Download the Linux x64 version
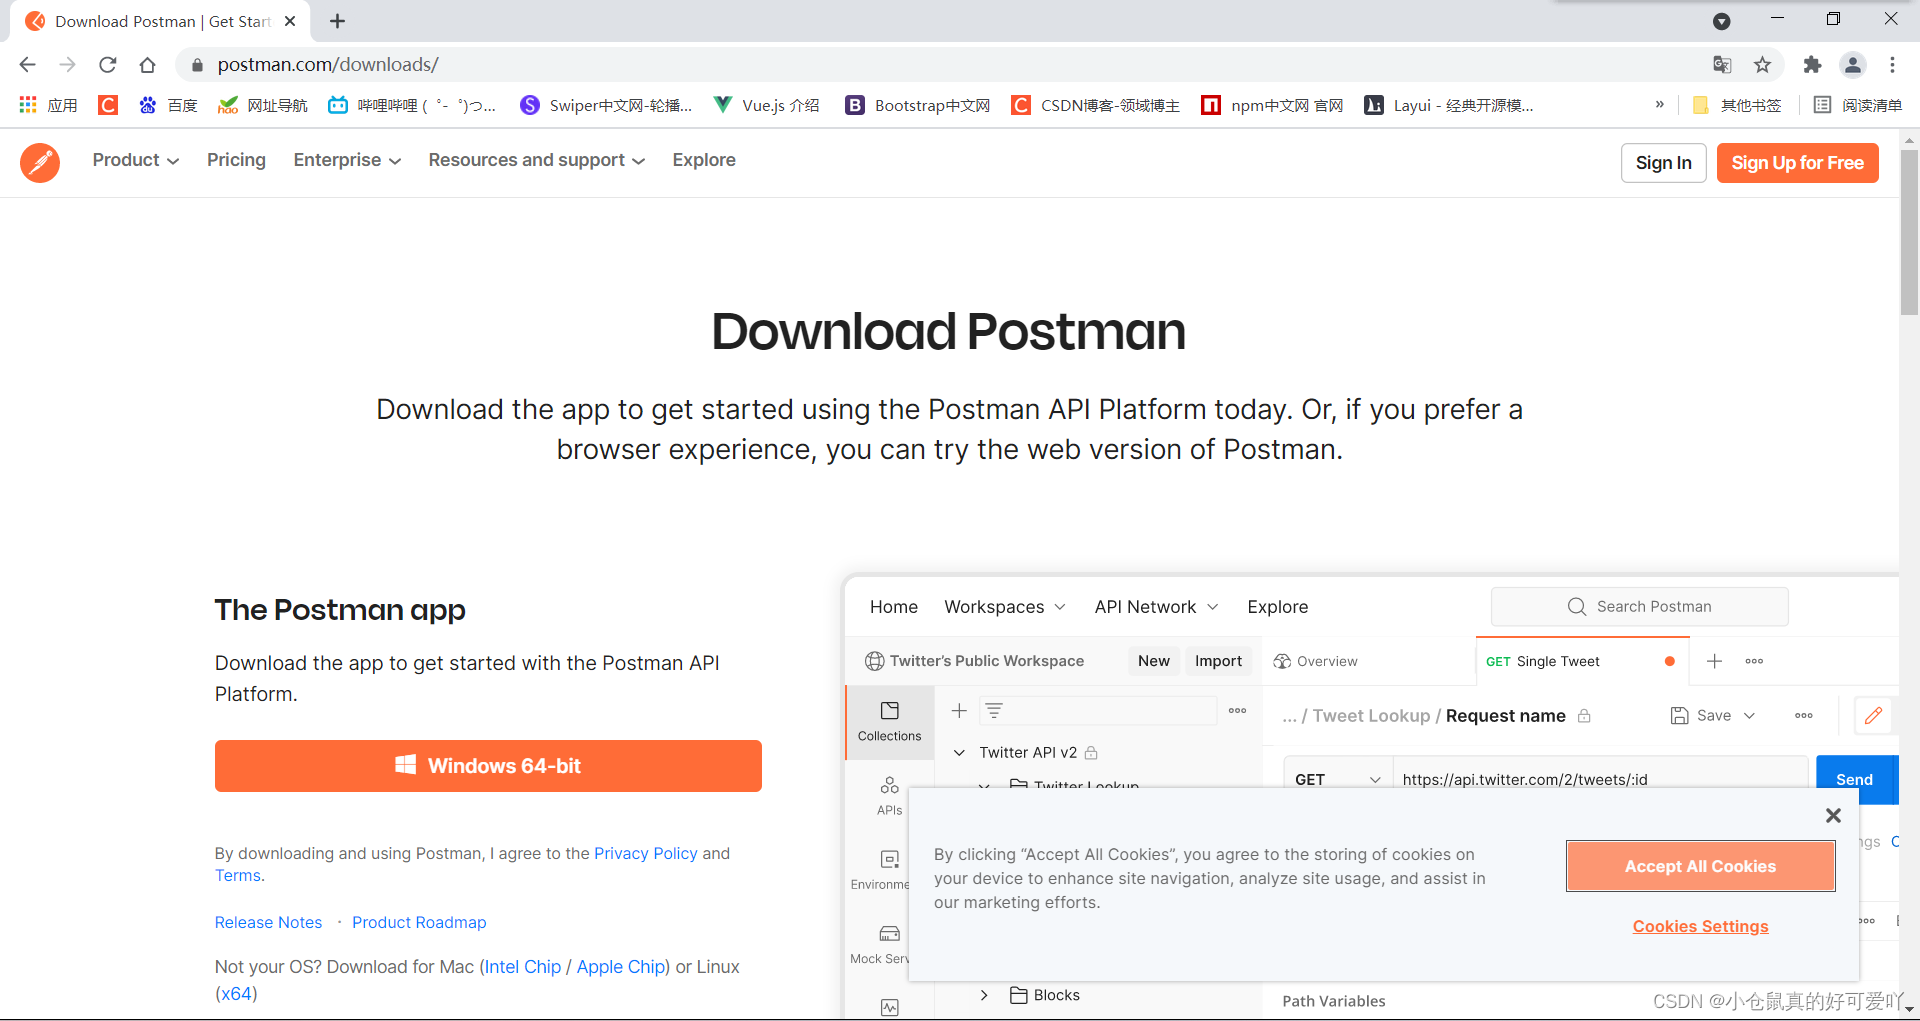1920x1021 pixels. coord(236,994)
